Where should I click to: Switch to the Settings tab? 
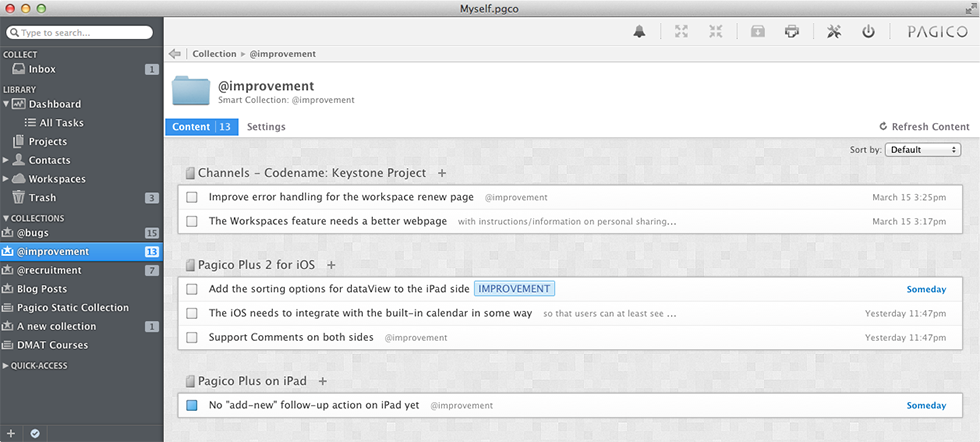(266, 127)
